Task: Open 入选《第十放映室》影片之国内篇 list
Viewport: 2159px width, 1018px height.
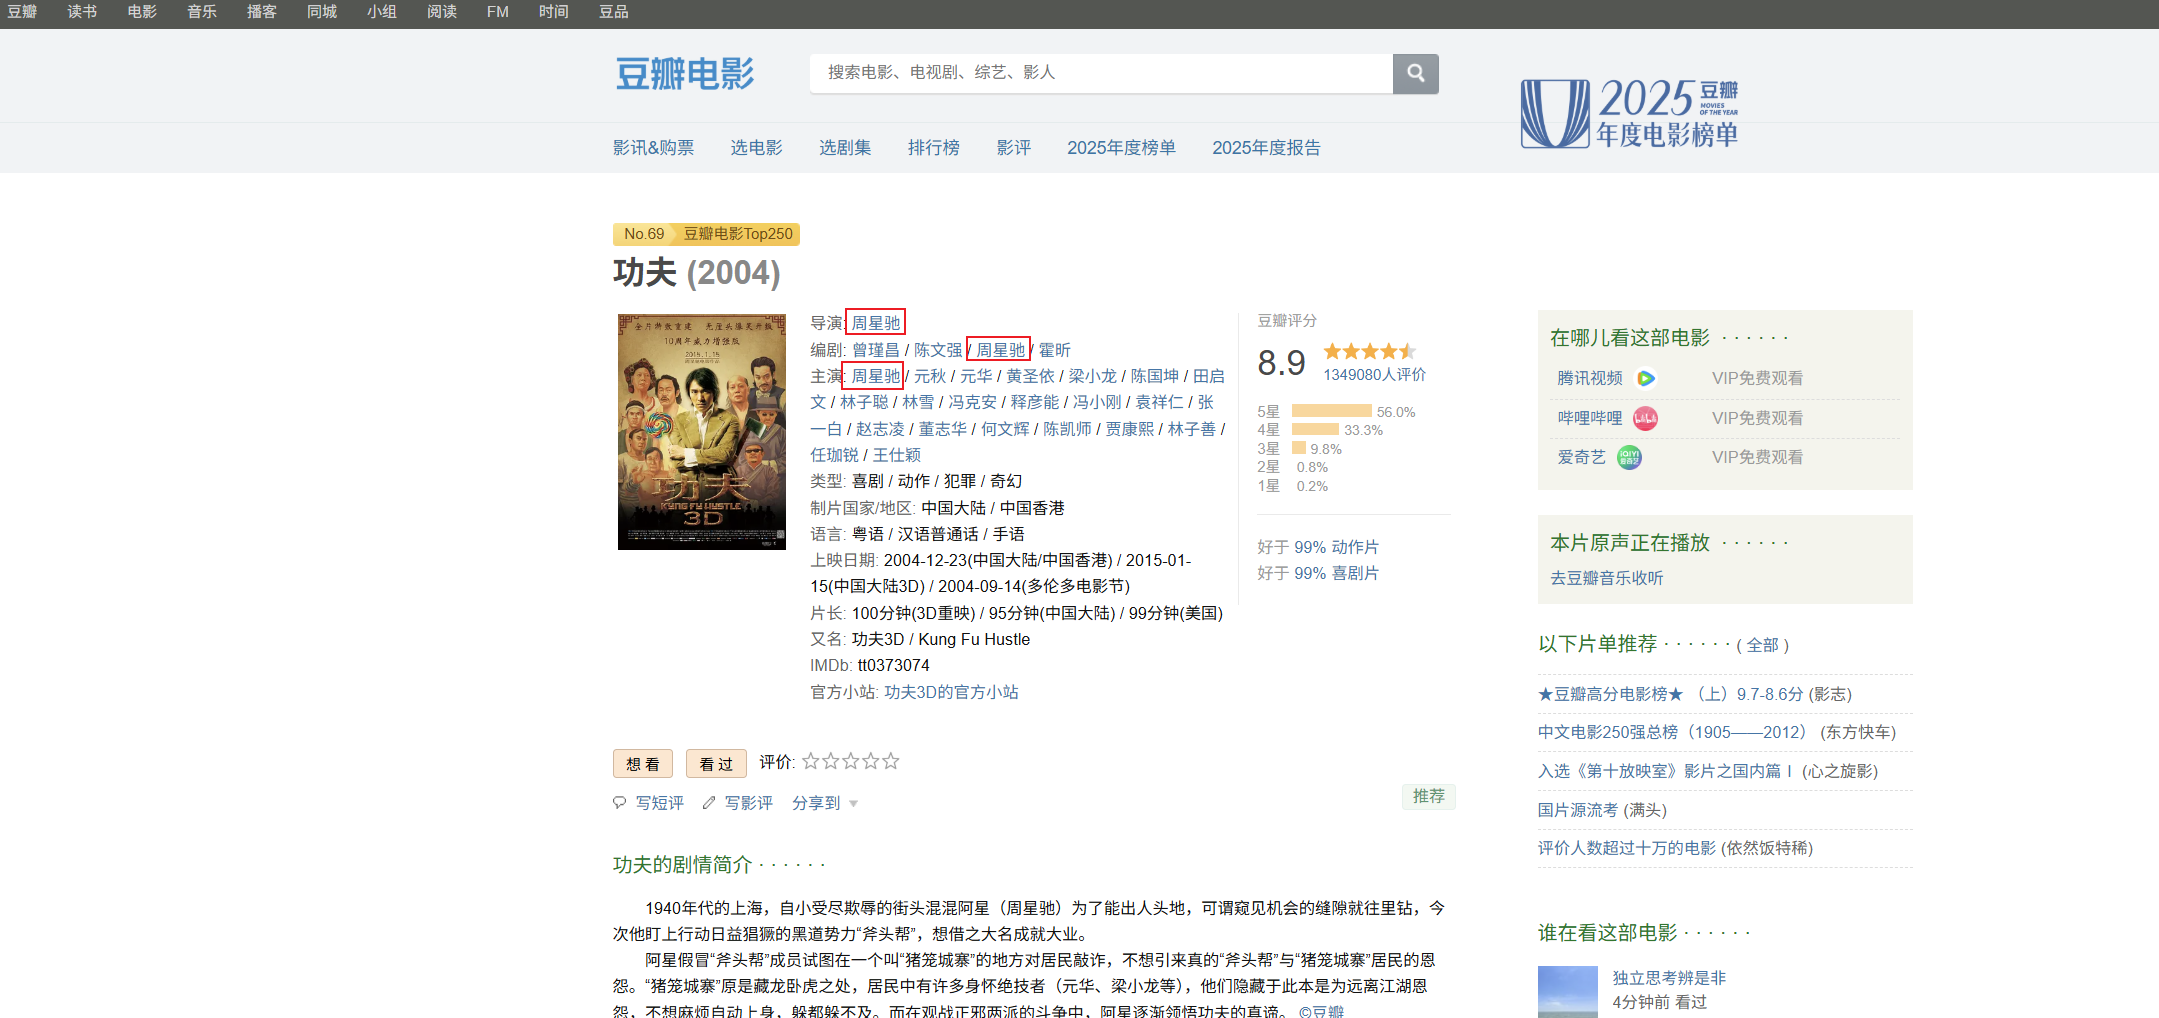Action: click(1665, 771)
